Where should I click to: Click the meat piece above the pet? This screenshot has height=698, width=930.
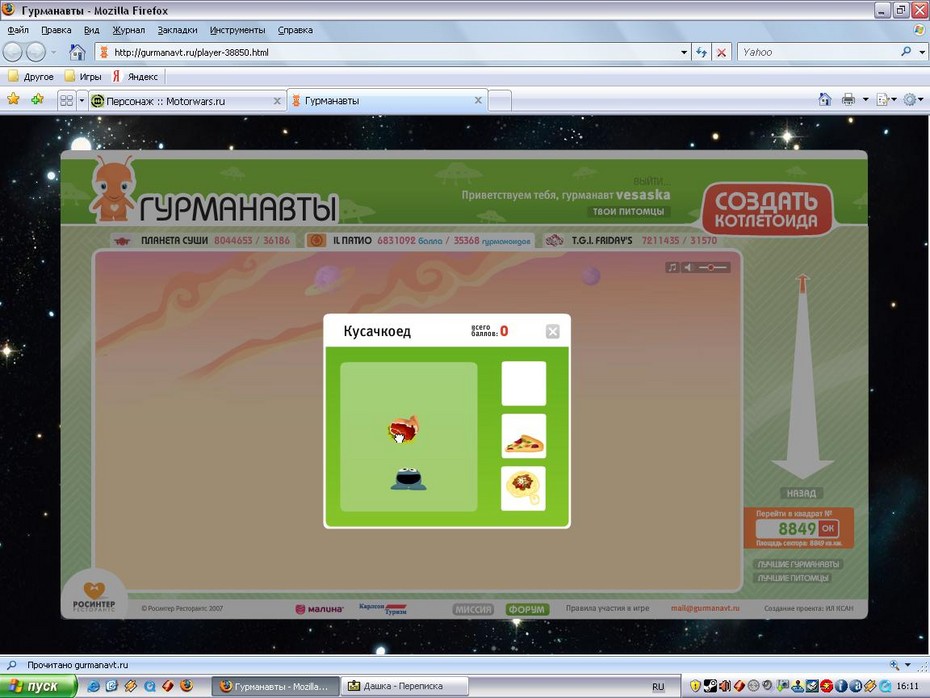pos(403,428)
